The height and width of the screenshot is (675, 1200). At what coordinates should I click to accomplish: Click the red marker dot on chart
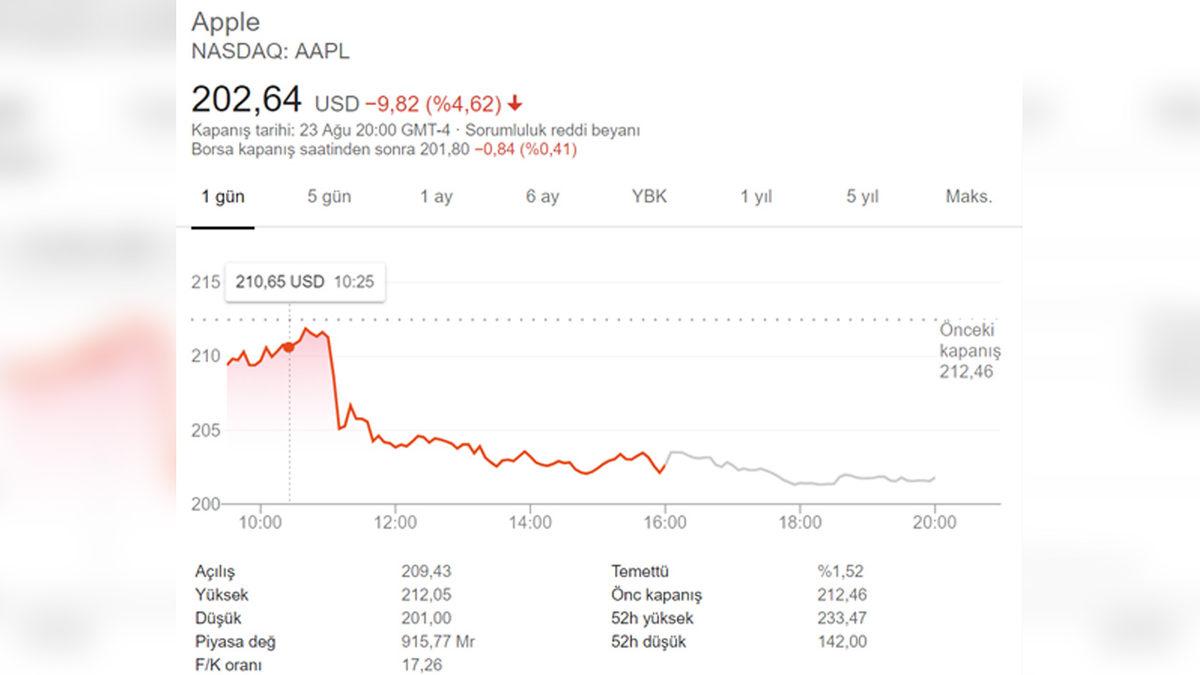click(x=289, y=347)
